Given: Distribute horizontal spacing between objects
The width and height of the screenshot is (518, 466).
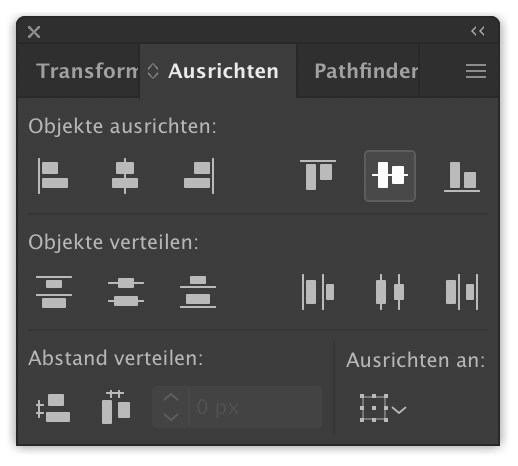Looking at the screenshot, I should pyautogui.click(x=116, y=407).
